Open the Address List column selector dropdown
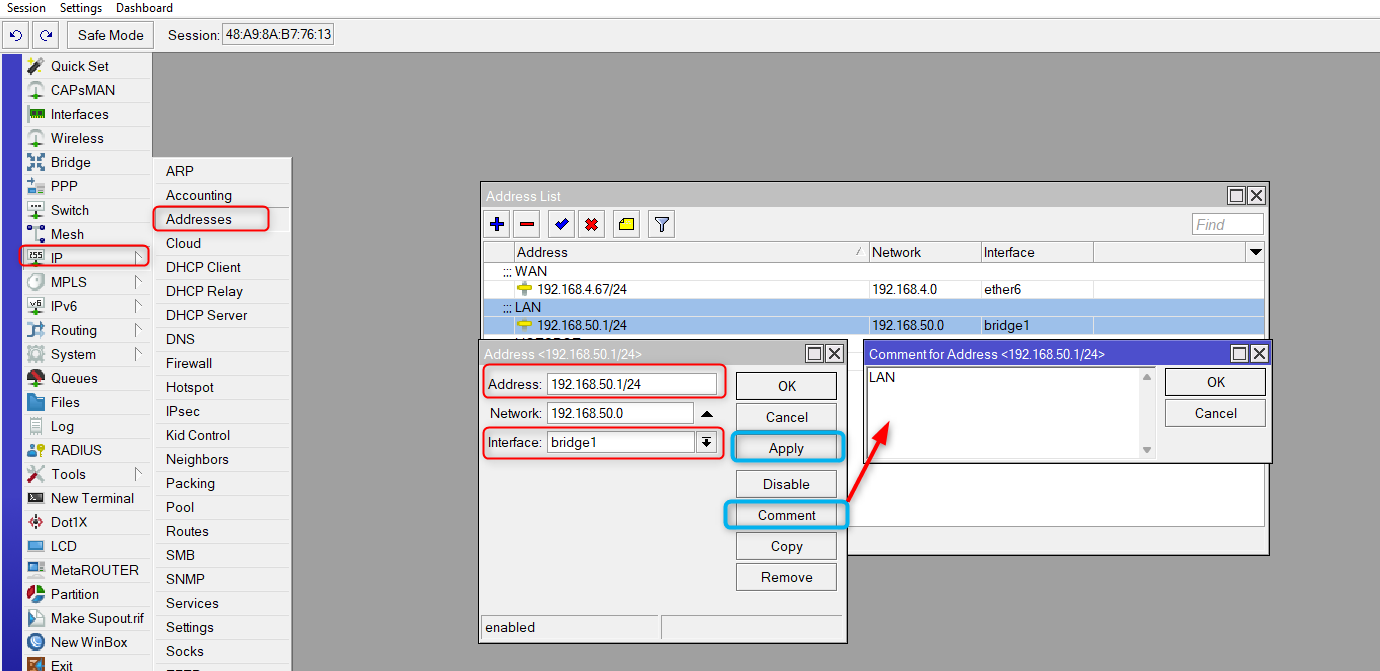 point(1255,252)
